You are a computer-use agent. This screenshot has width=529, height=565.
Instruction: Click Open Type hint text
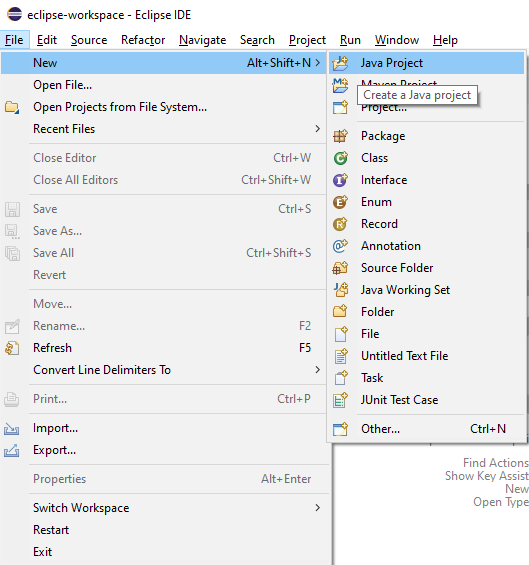[501, 502]
